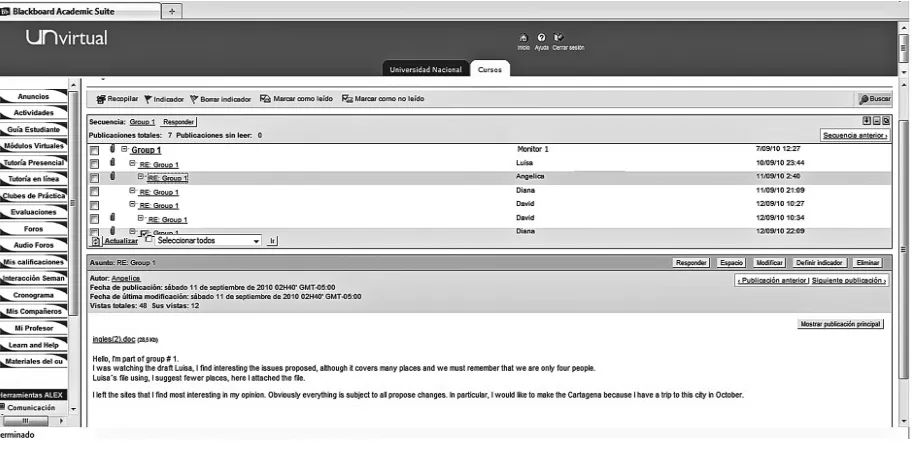Click the Borrar indicador icon
Image resolution: width=916 pixels, height=452 pixels.
(x=194, y=99)
